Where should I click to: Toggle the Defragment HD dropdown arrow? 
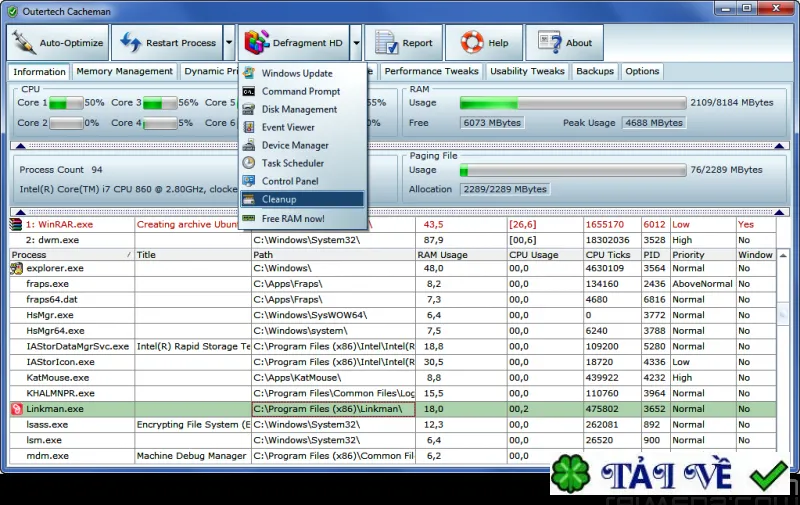point(356,43)
